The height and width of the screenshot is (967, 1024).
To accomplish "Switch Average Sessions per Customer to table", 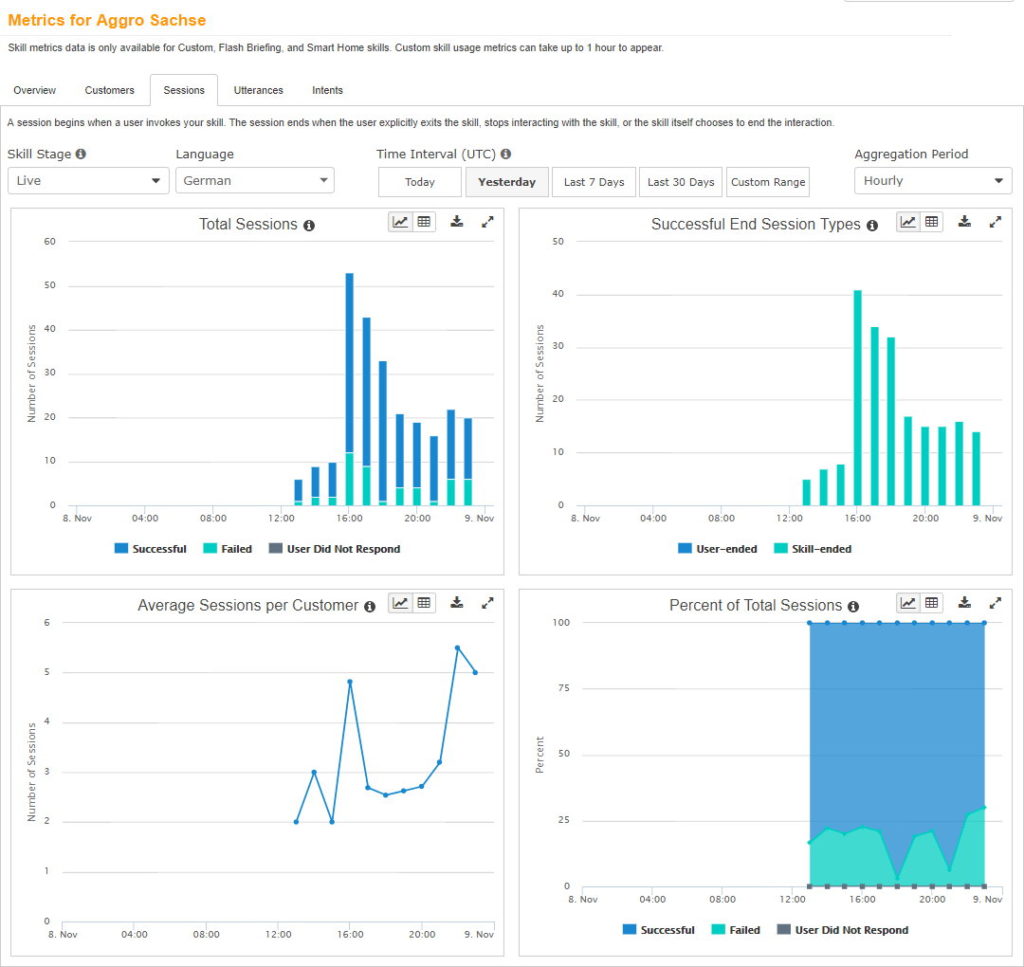I will [x=424, y=603].
